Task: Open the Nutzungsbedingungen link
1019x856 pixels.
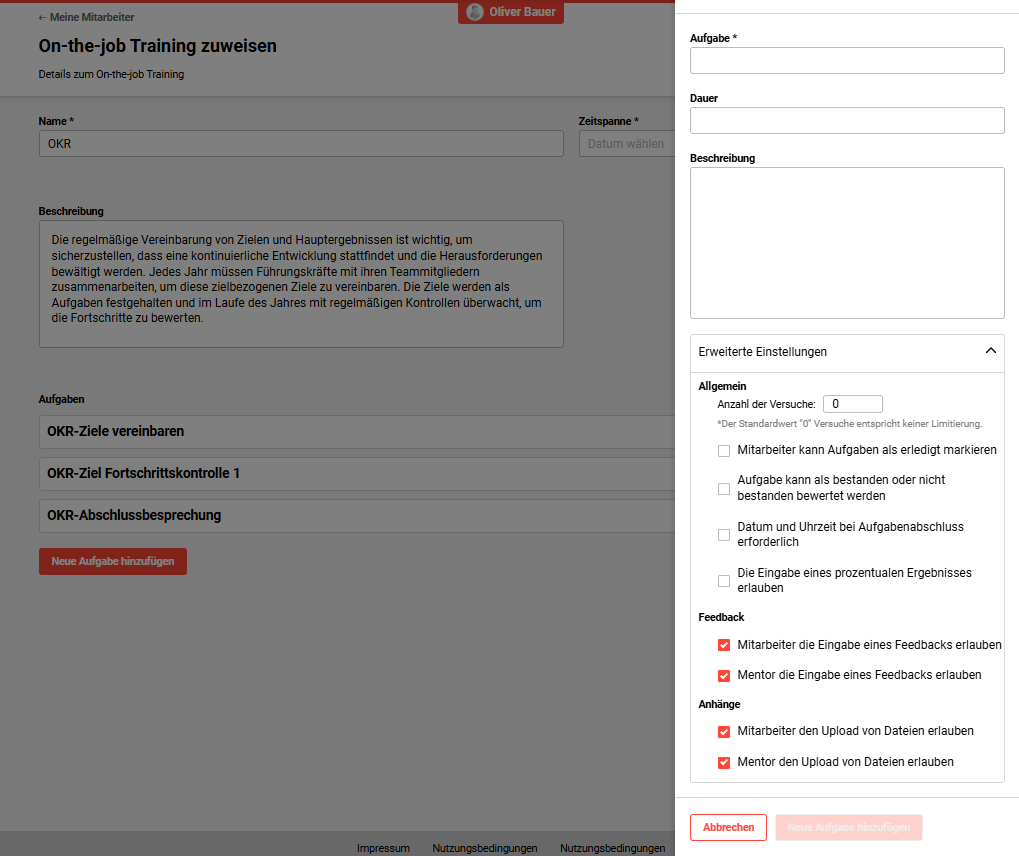Action: tap(485, 848)
